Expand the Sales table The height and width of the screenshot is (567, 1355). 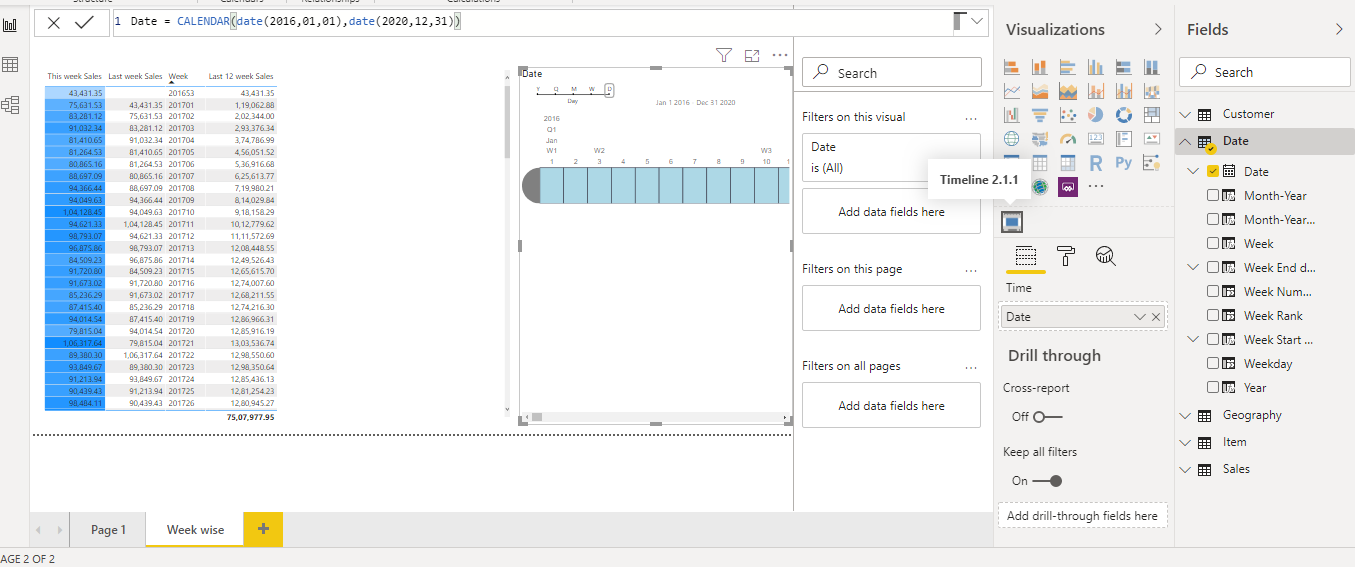click(x=1186, y=469)
